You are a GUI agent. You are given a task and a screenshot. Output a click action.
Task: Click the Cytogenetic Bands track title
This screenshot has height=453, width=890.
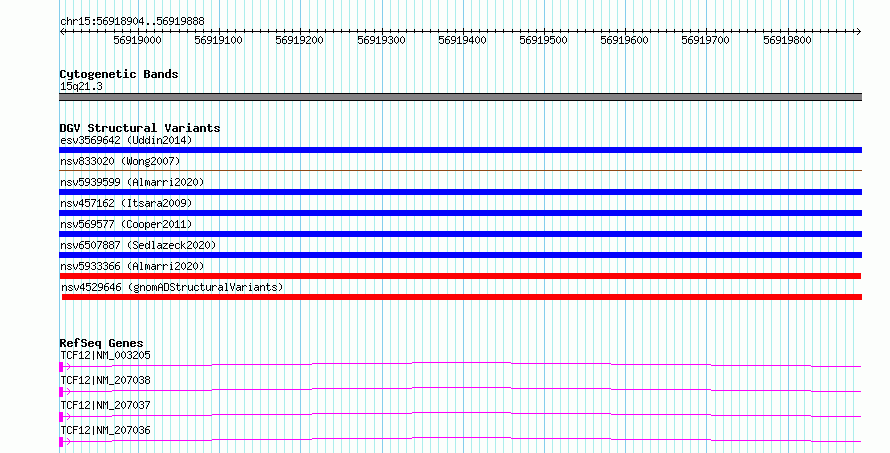click(119, 74)
